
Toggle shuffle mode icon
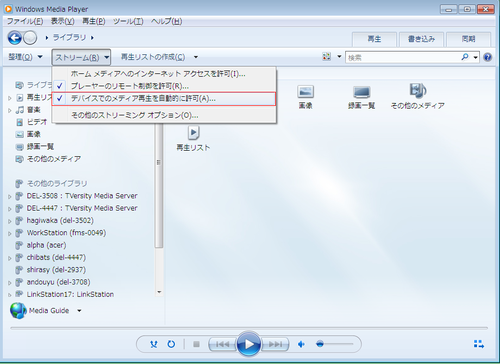coord(154,344)
